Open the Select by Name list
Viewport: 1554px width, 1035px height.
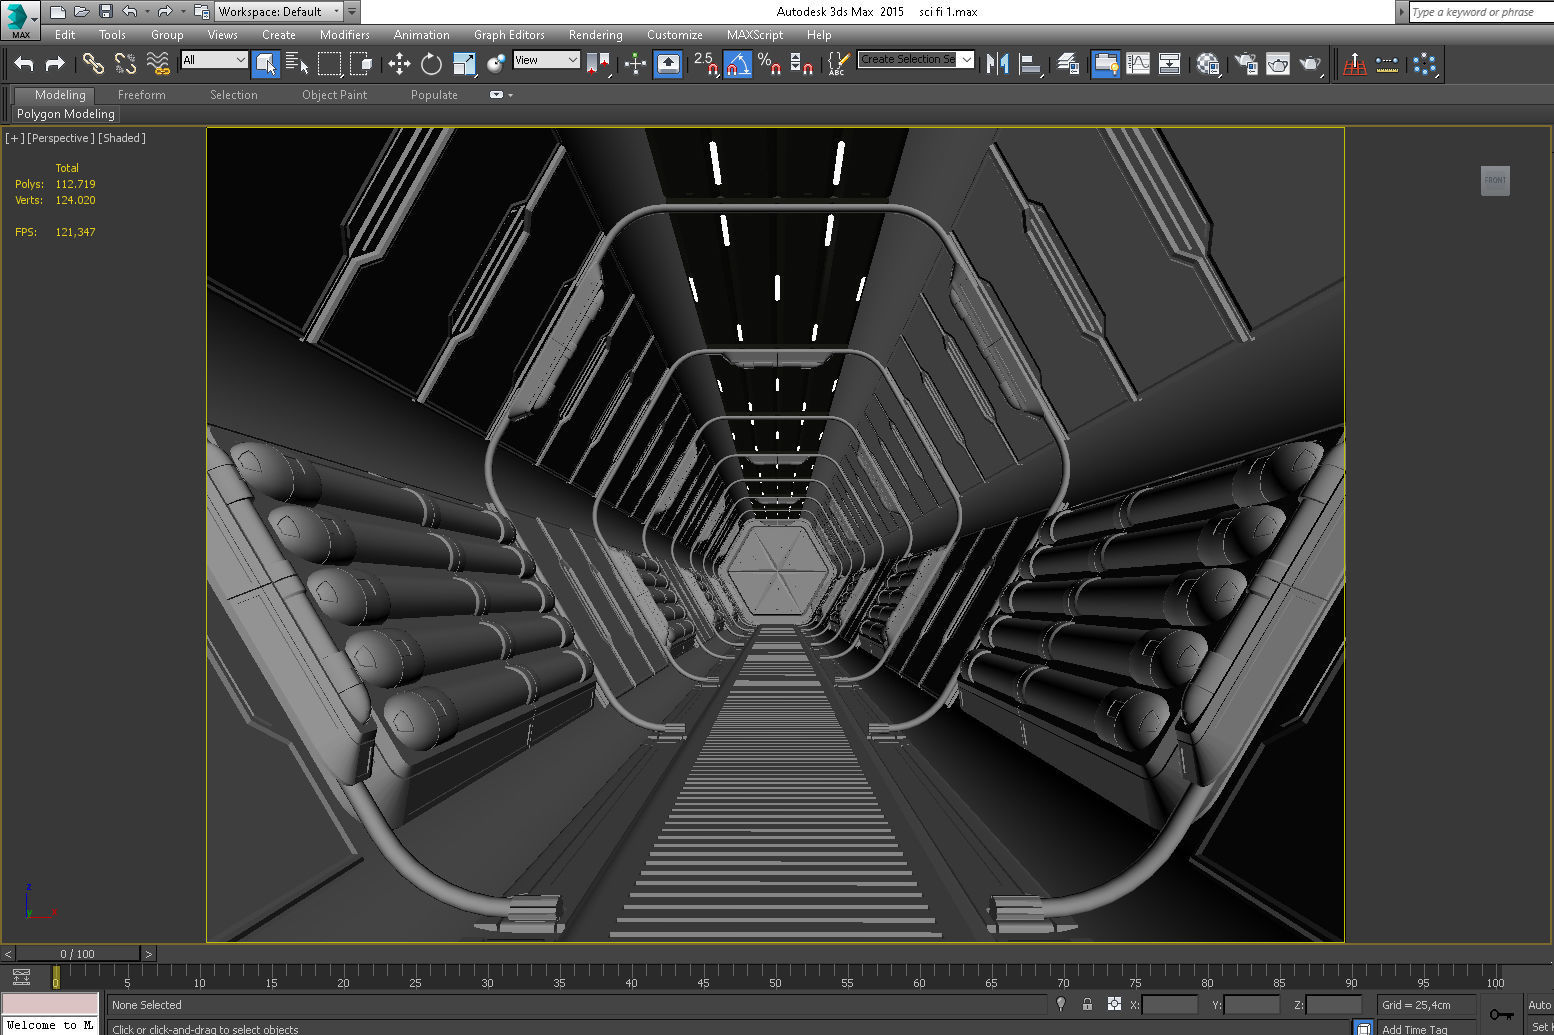[297, 64]
